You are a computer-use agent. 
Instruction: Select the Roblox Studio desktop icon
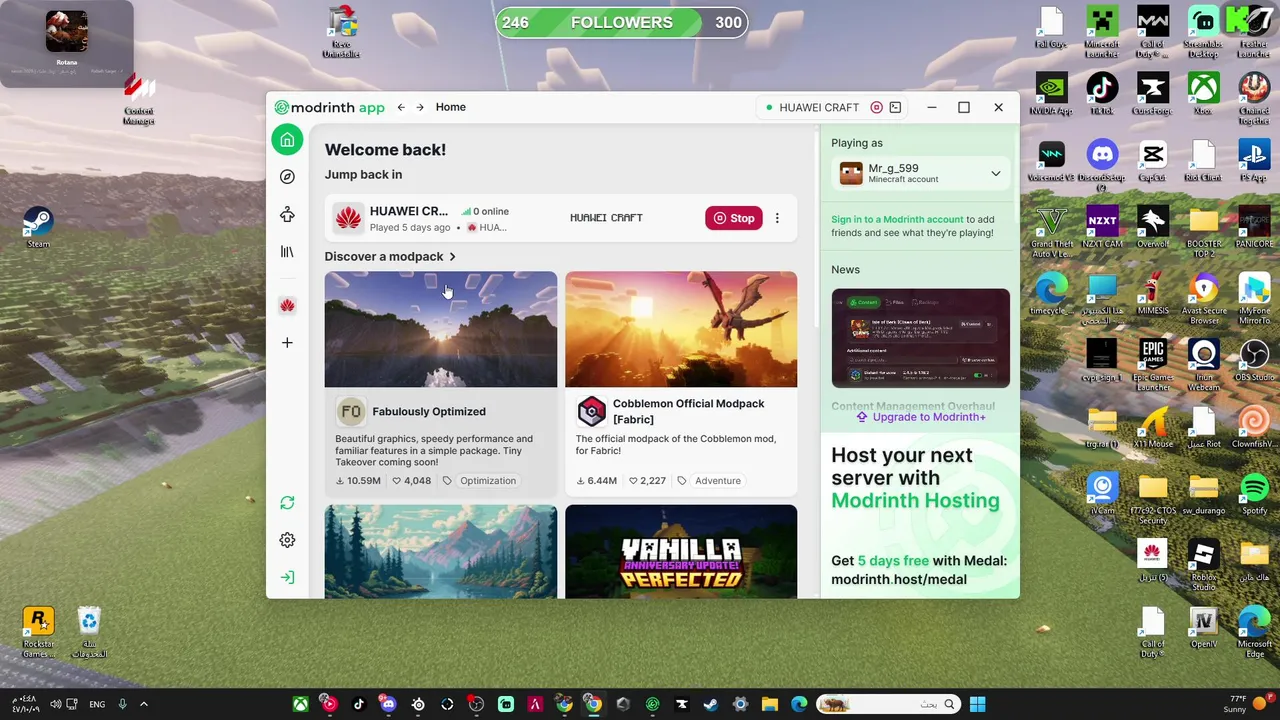(1203, 566)
